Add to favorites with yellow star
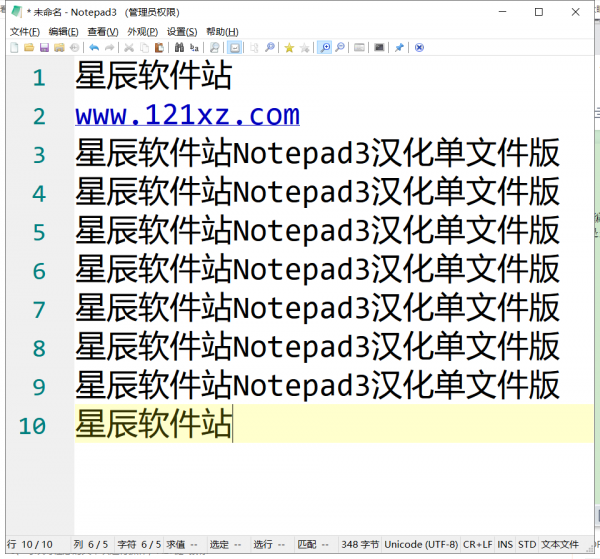600x559 pixels. tap(289, 47)
